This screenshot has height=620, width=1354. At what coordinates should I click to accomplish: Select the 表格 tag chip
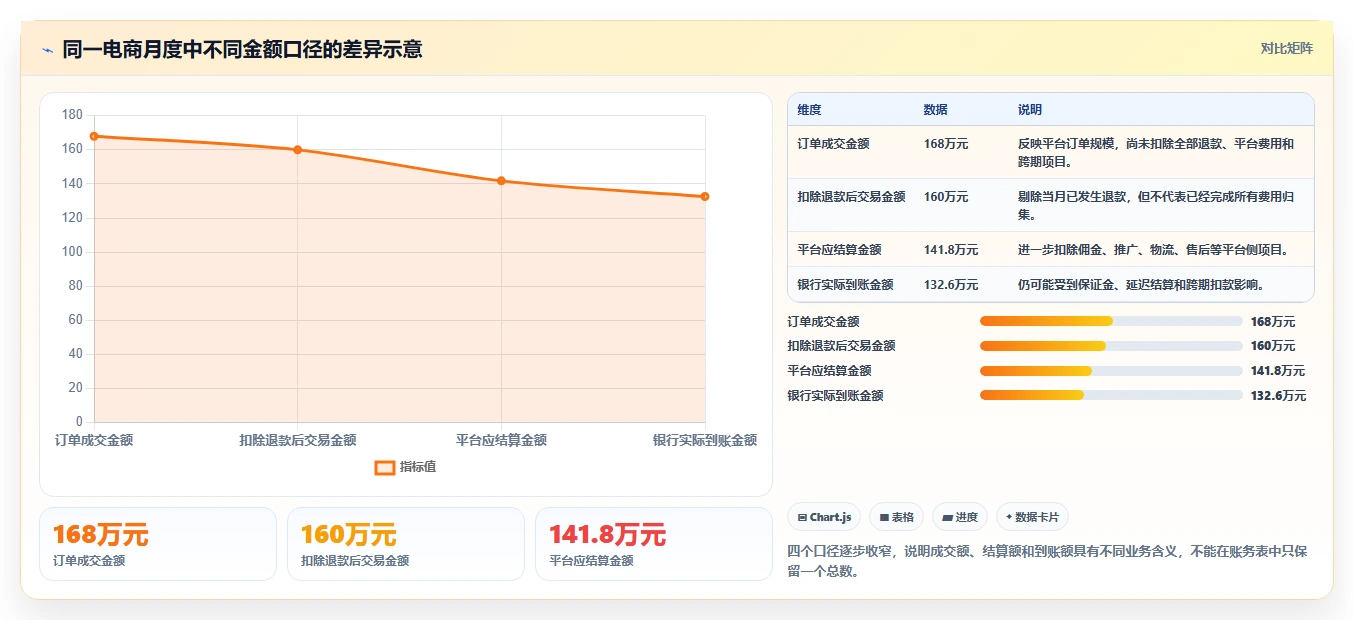pyautogui.click(x=897, y=517)
